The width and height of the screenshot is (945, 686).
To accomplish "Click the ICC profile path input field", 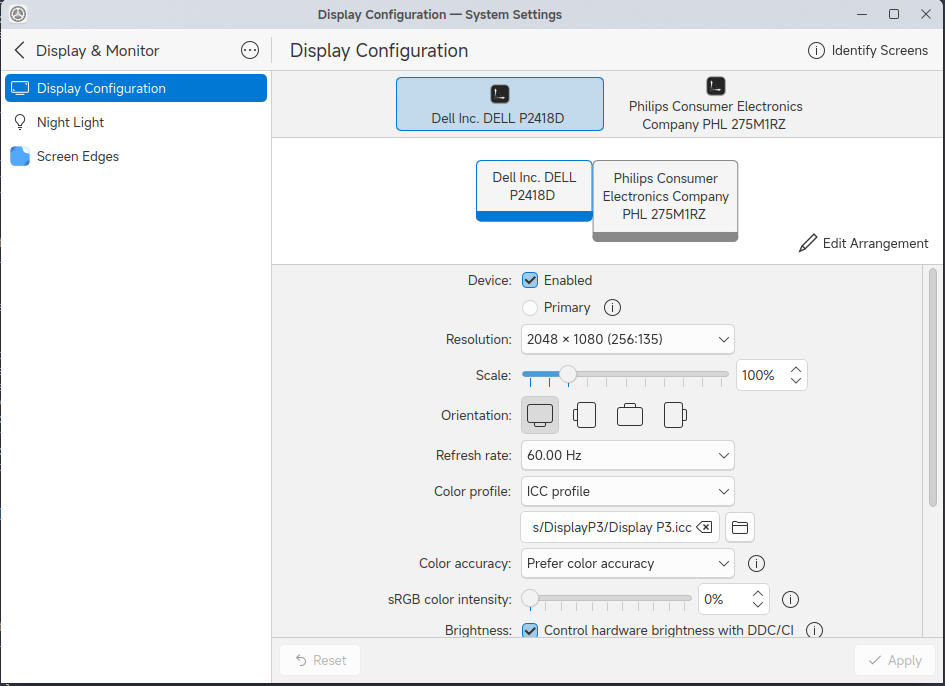I will [620, 527].
